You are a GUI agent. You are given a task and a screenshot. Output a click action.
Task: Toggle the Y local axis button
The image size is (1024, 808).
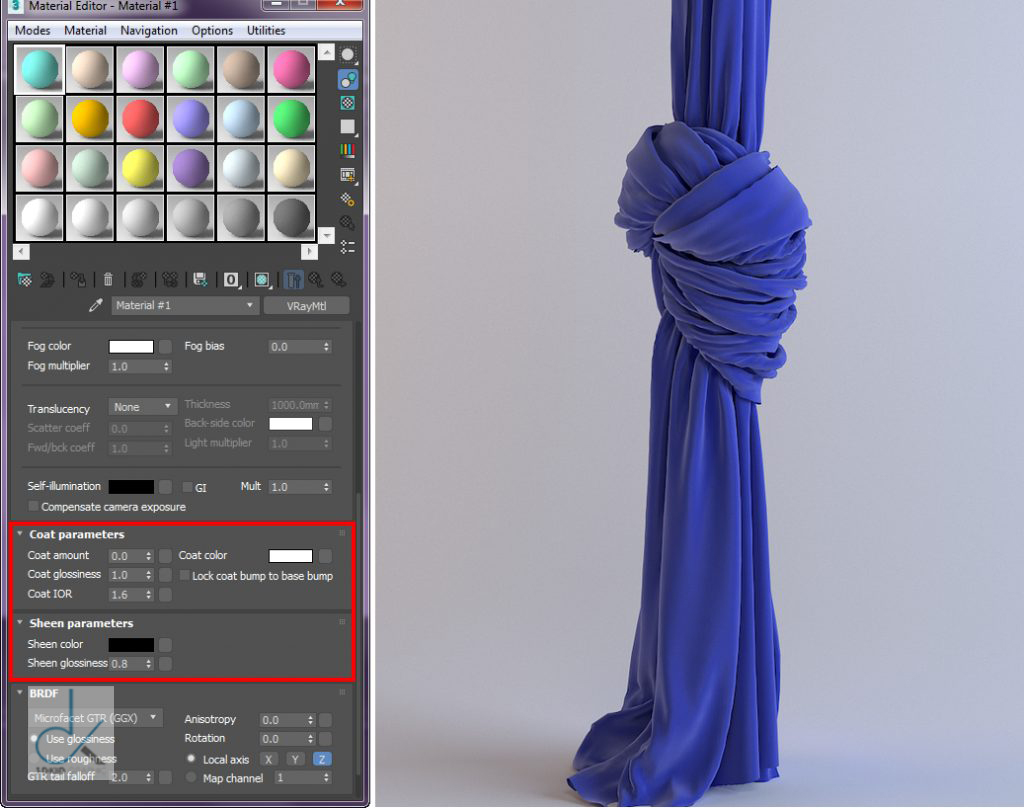(295, 759)
